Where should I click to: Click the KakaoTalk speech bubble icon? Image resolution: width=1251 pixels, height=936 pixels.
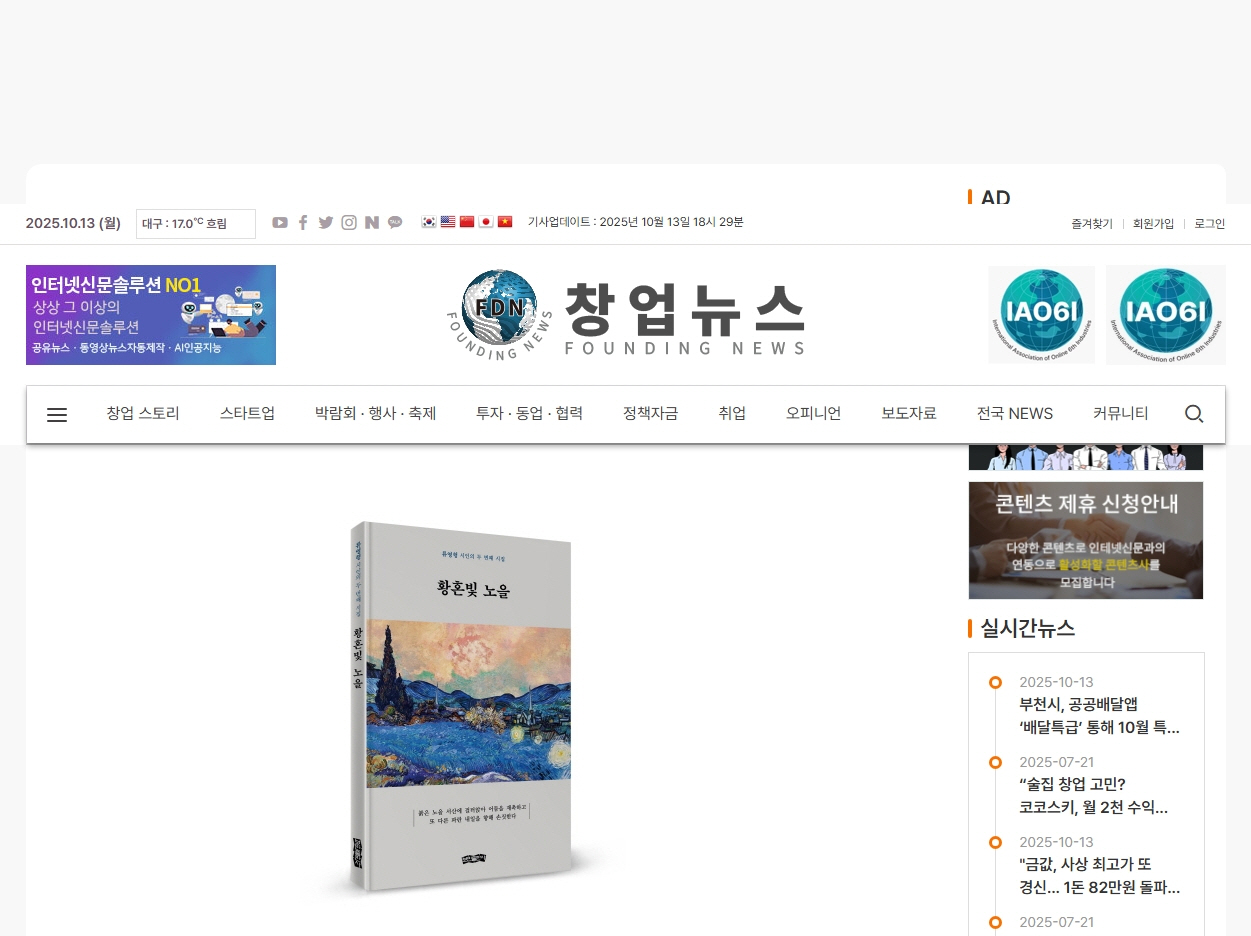point(395,223)
